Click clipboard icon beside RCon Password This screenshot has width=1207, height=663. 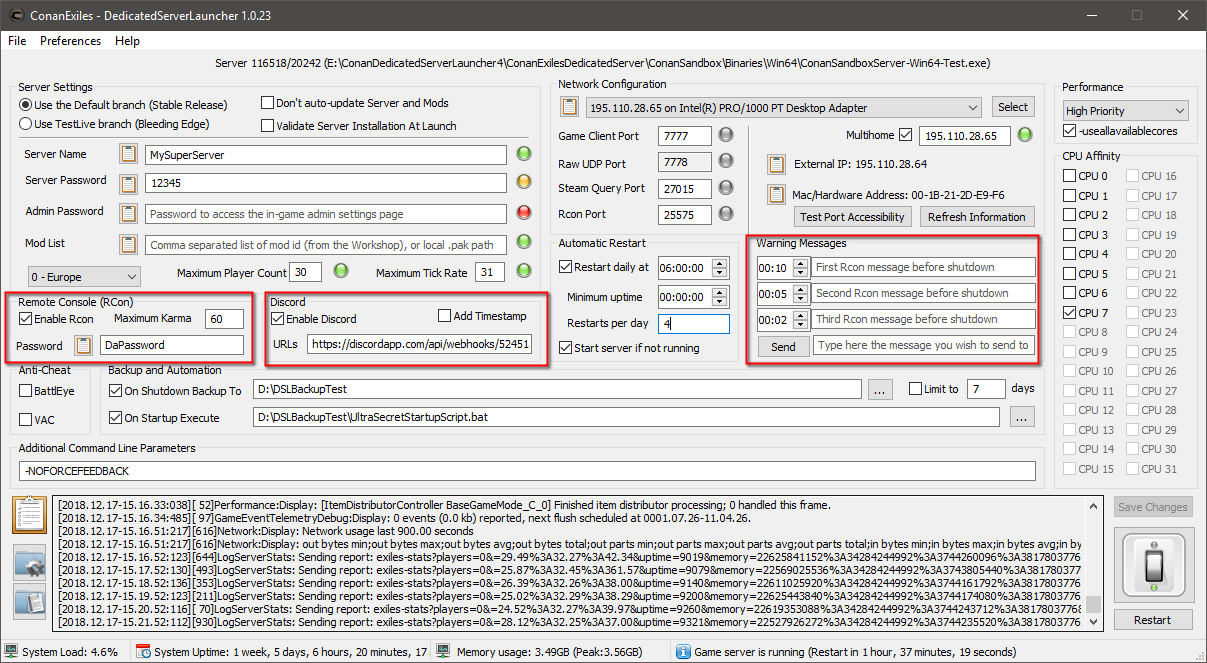(84, 345)
